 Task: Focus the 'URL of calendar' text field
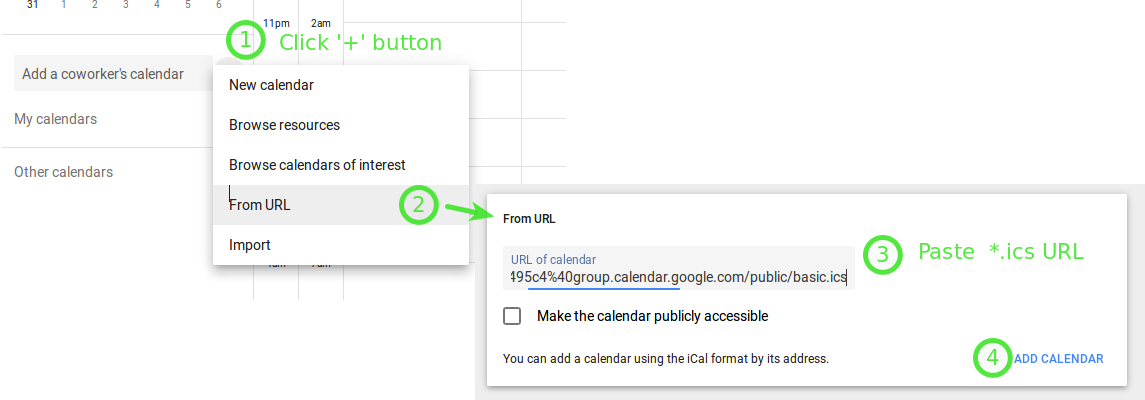click(678, 276)
